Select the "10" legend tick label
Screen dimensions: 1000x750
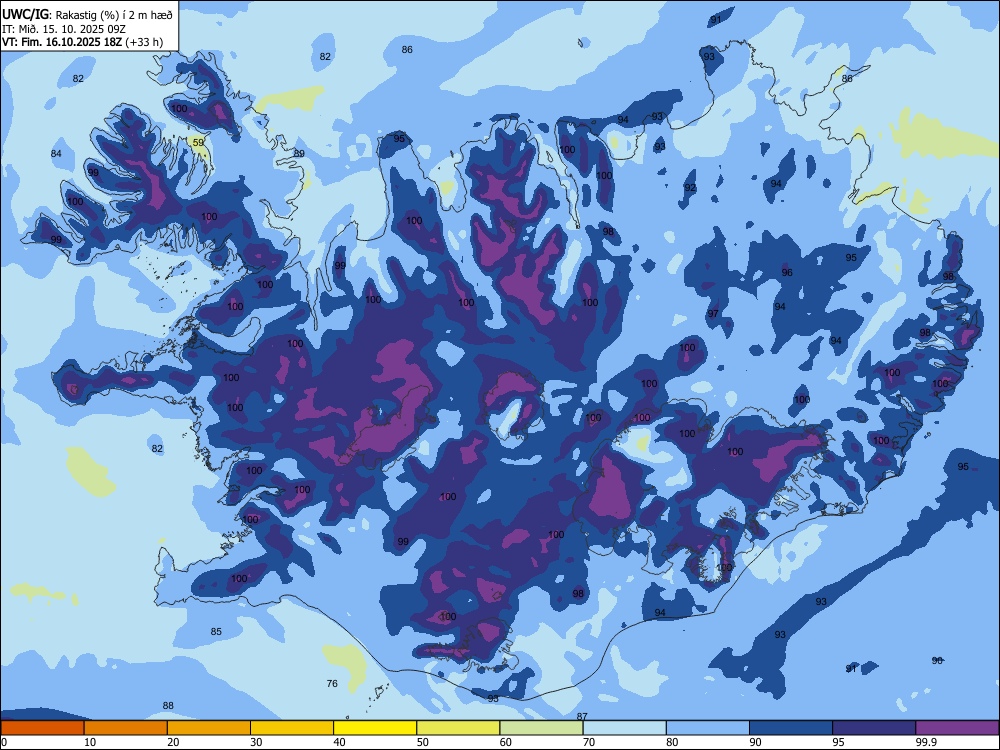[x=90, y=742]
